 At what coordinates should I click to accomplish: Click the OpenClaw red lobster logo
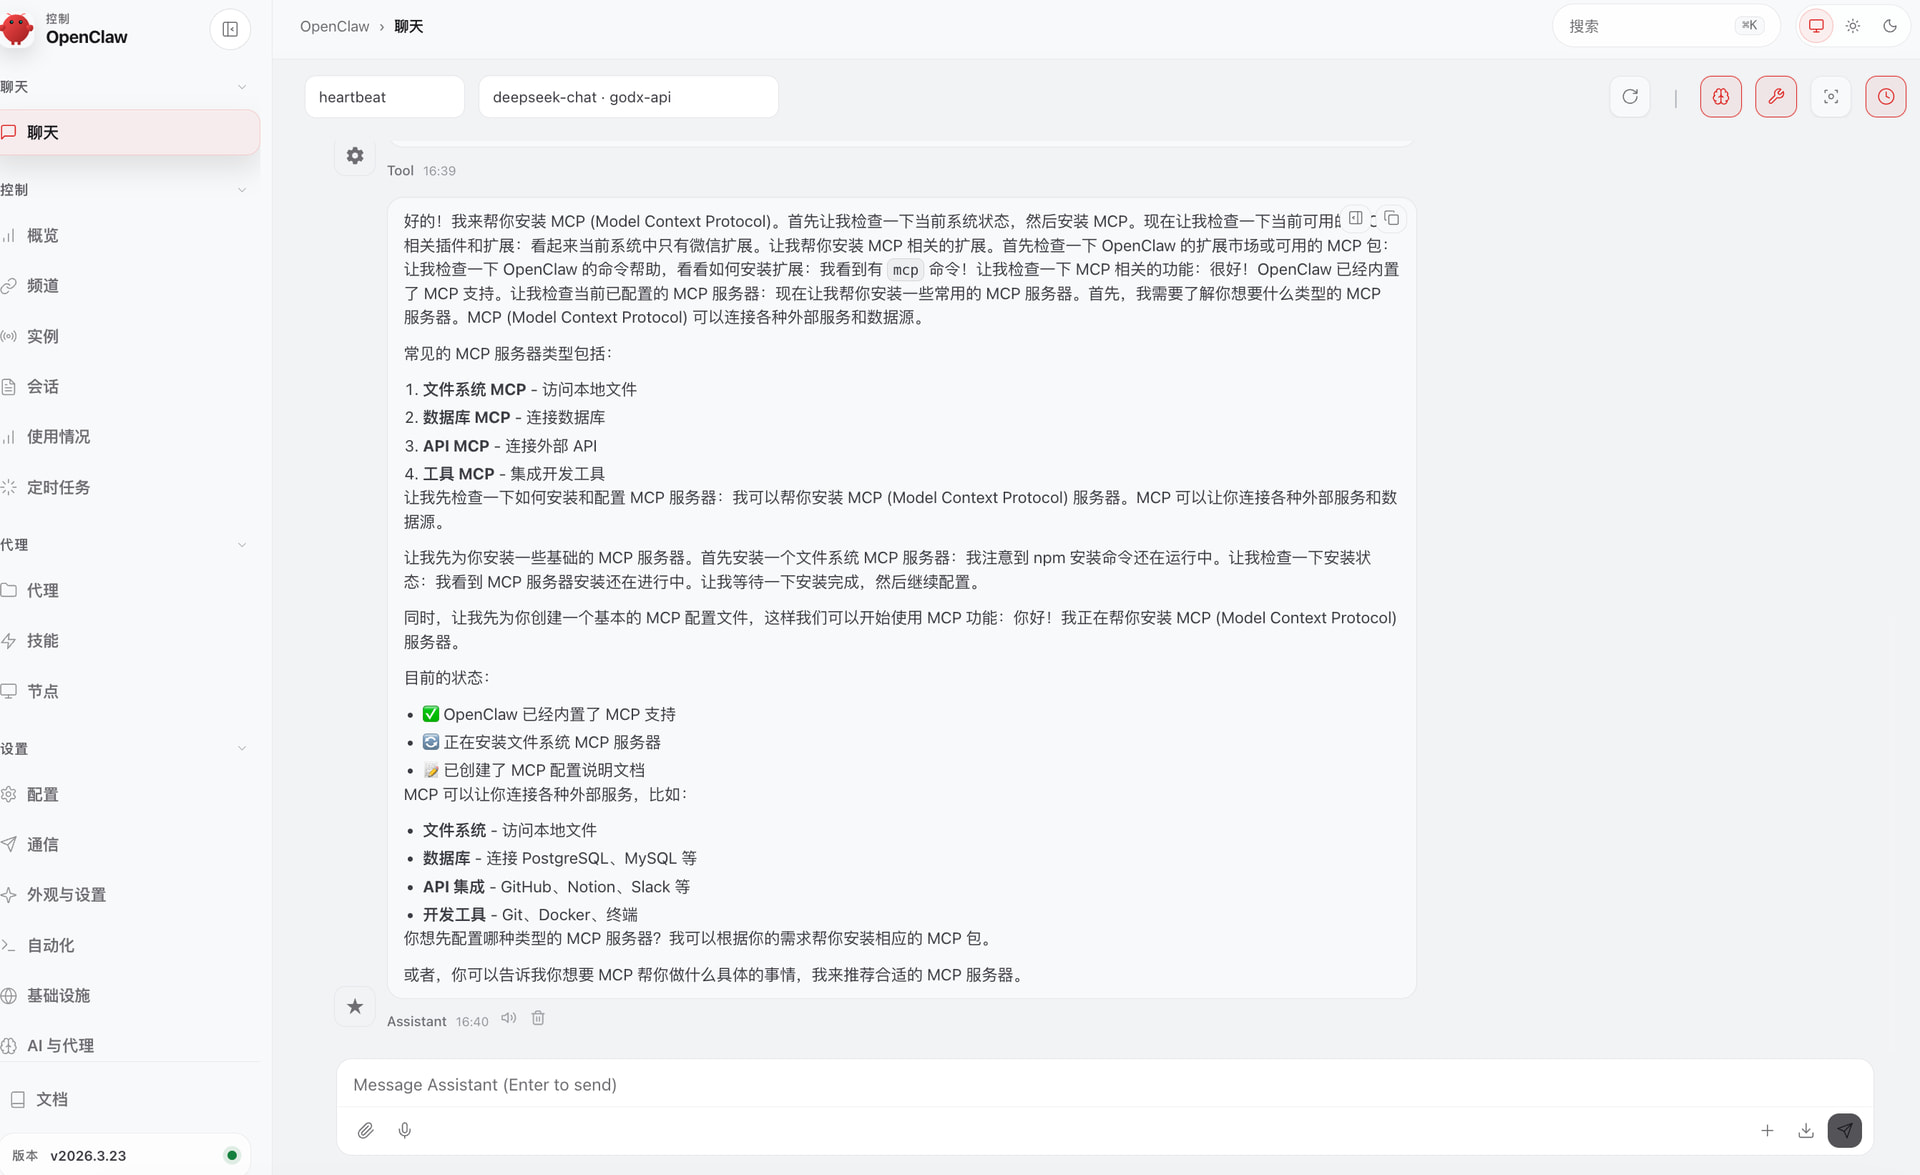pos(17,28)
